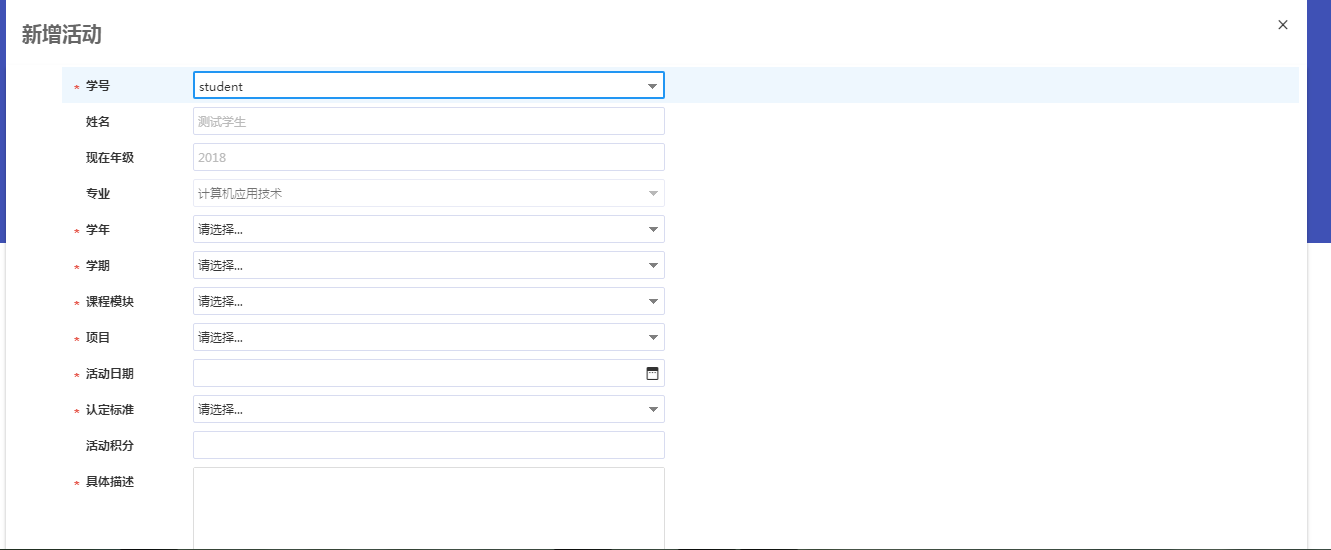Select the student text in 学号 combo box
This screenshot has height=550, width=1331.
[x=221, y=86]
